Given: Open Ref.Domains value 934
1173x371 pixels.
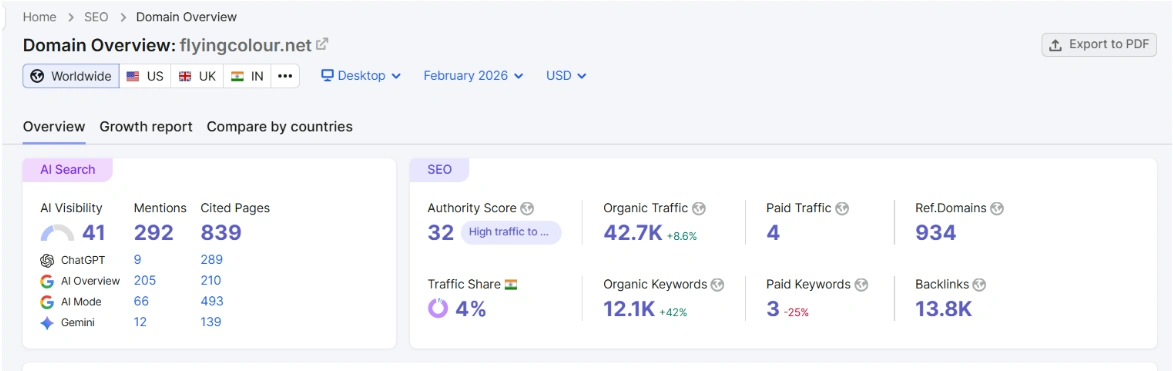Looking at the screenshot, I should point(936,233).
